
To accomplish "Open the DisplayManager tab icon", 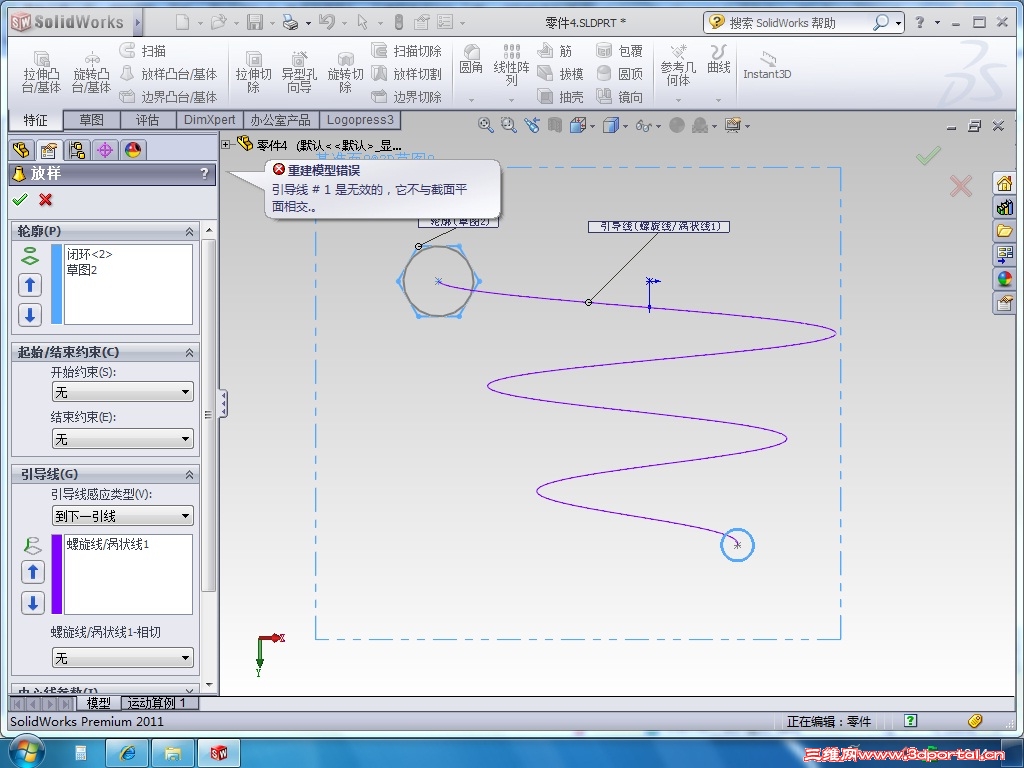I will tap(133, 150).
